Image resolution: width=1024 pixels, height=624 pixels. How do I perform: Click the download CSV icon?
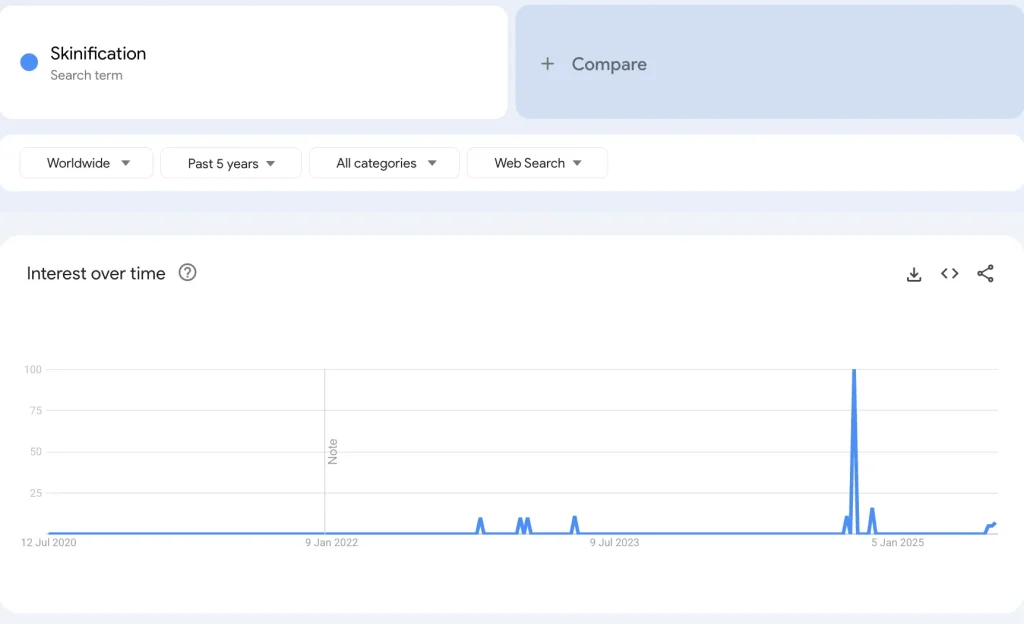(913, 274)
